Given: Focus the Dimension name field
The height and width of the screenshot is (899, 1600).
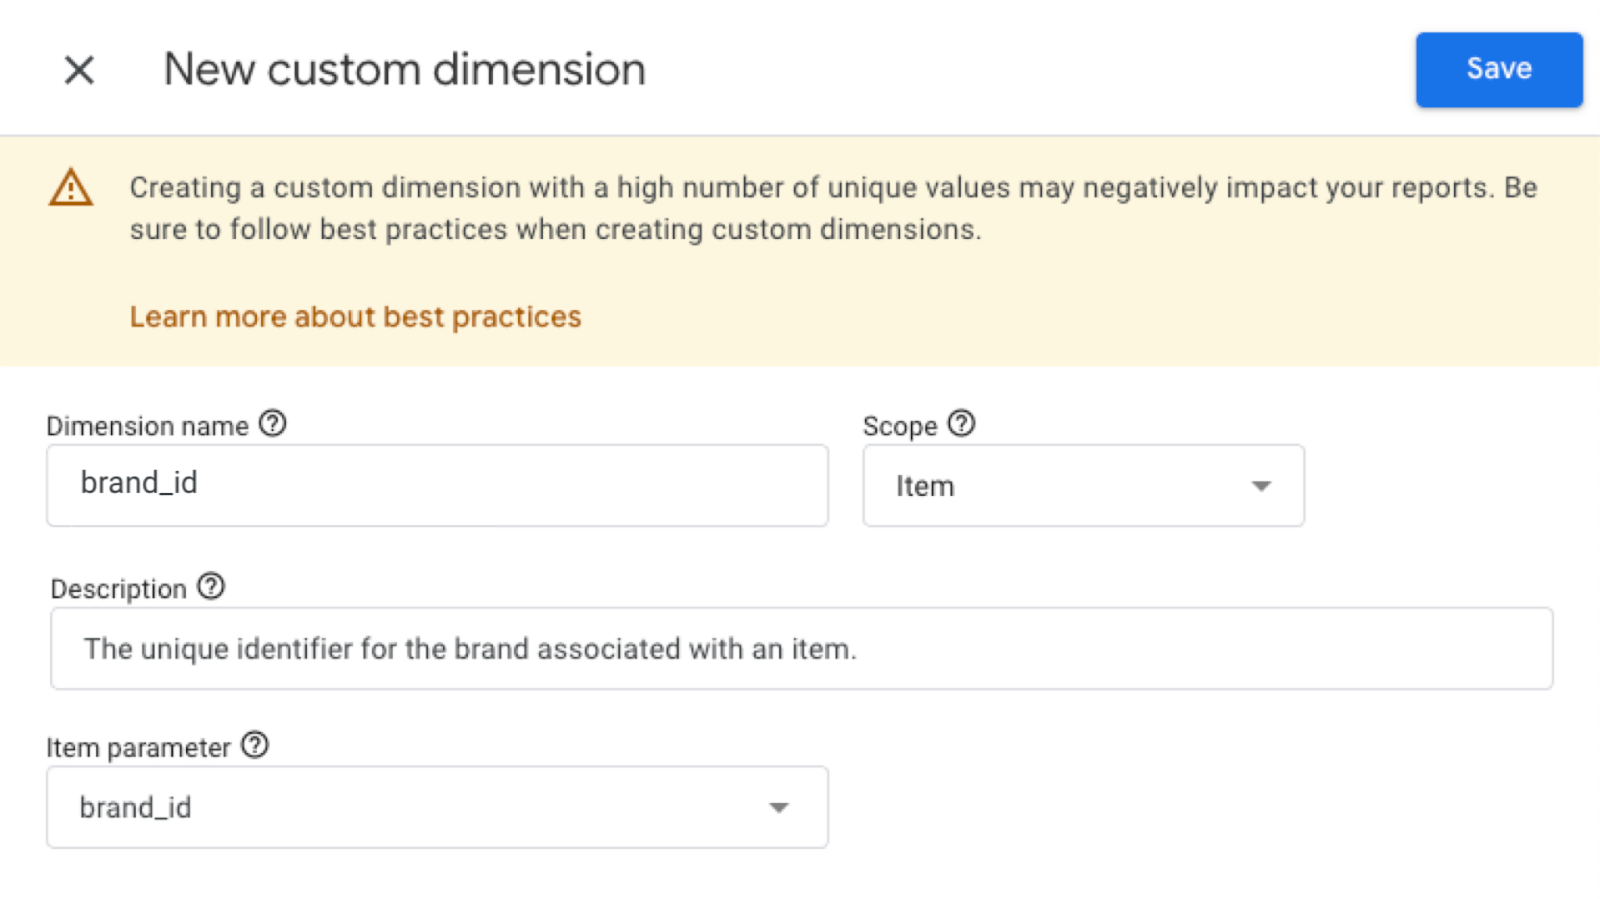Looking at the screenshot, I should click(x=437, y=485).
